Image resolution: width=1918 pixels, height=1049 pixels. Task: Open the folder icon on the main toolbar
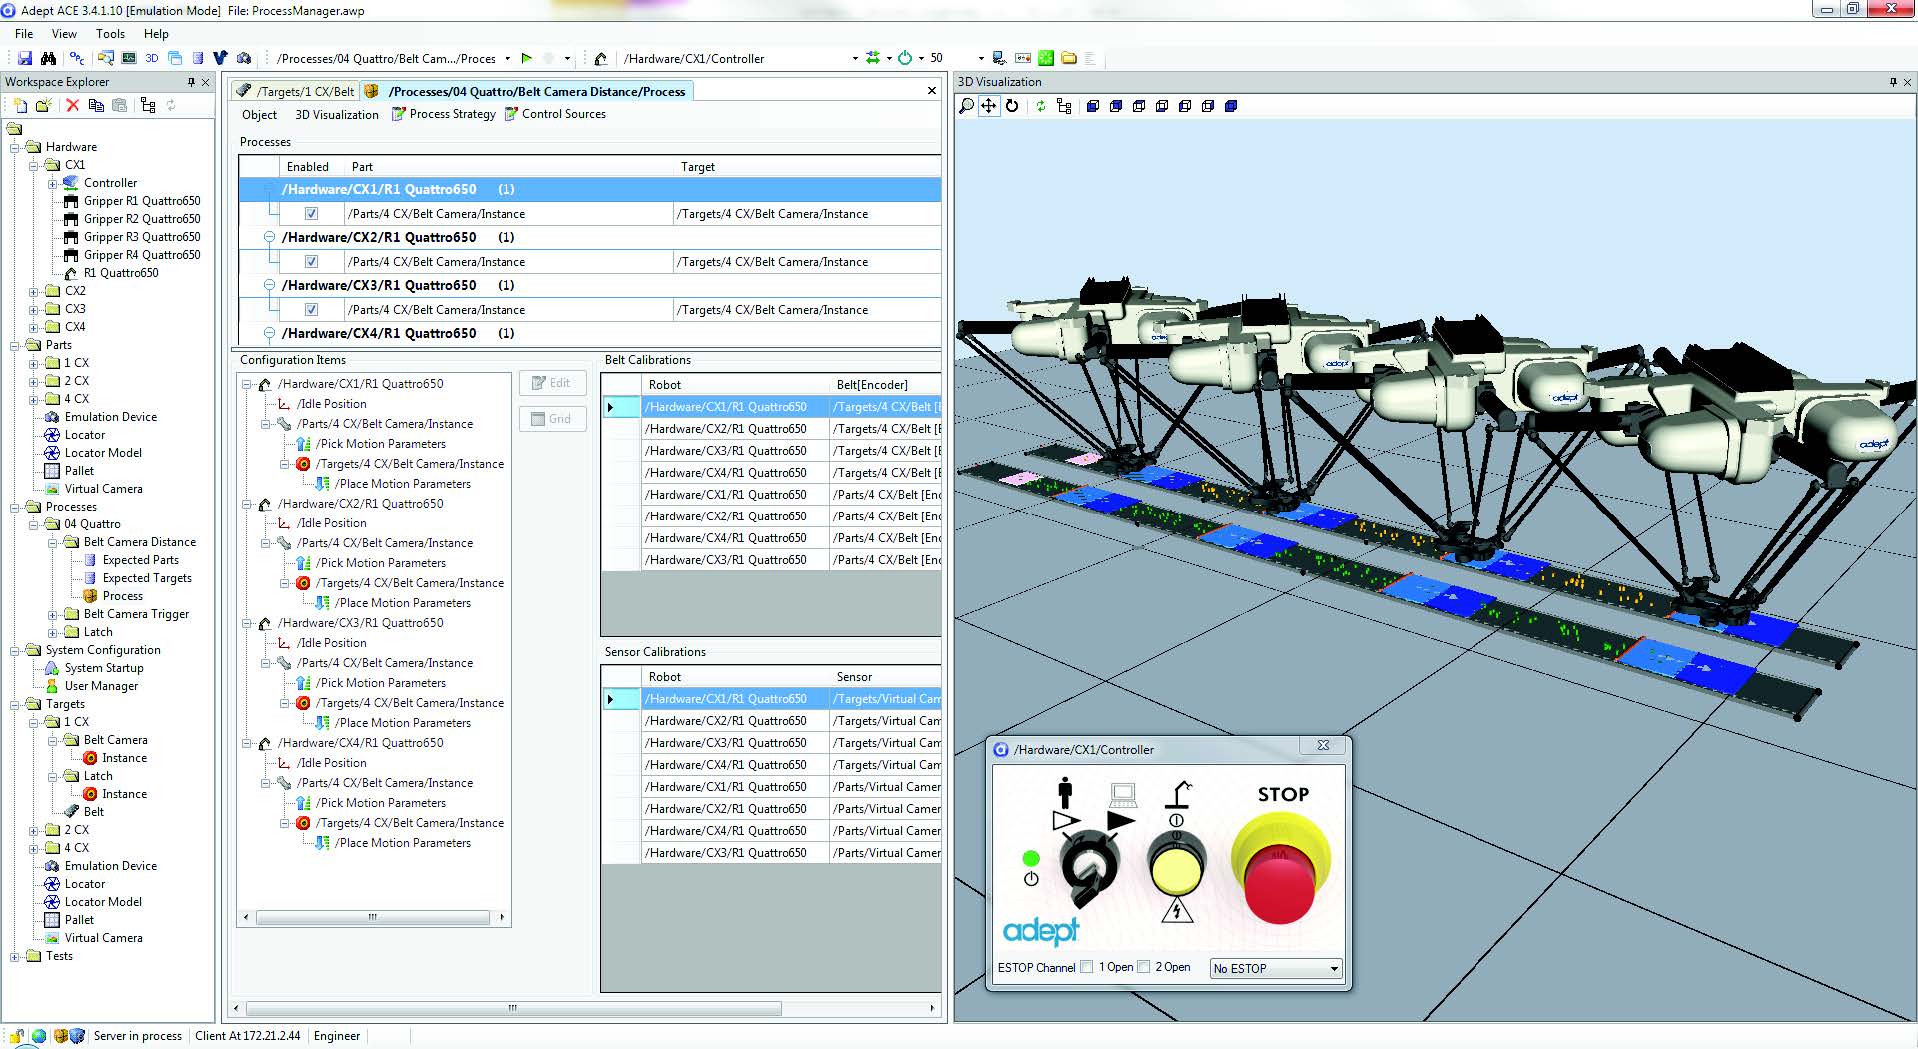click(x=1069, y=58)
